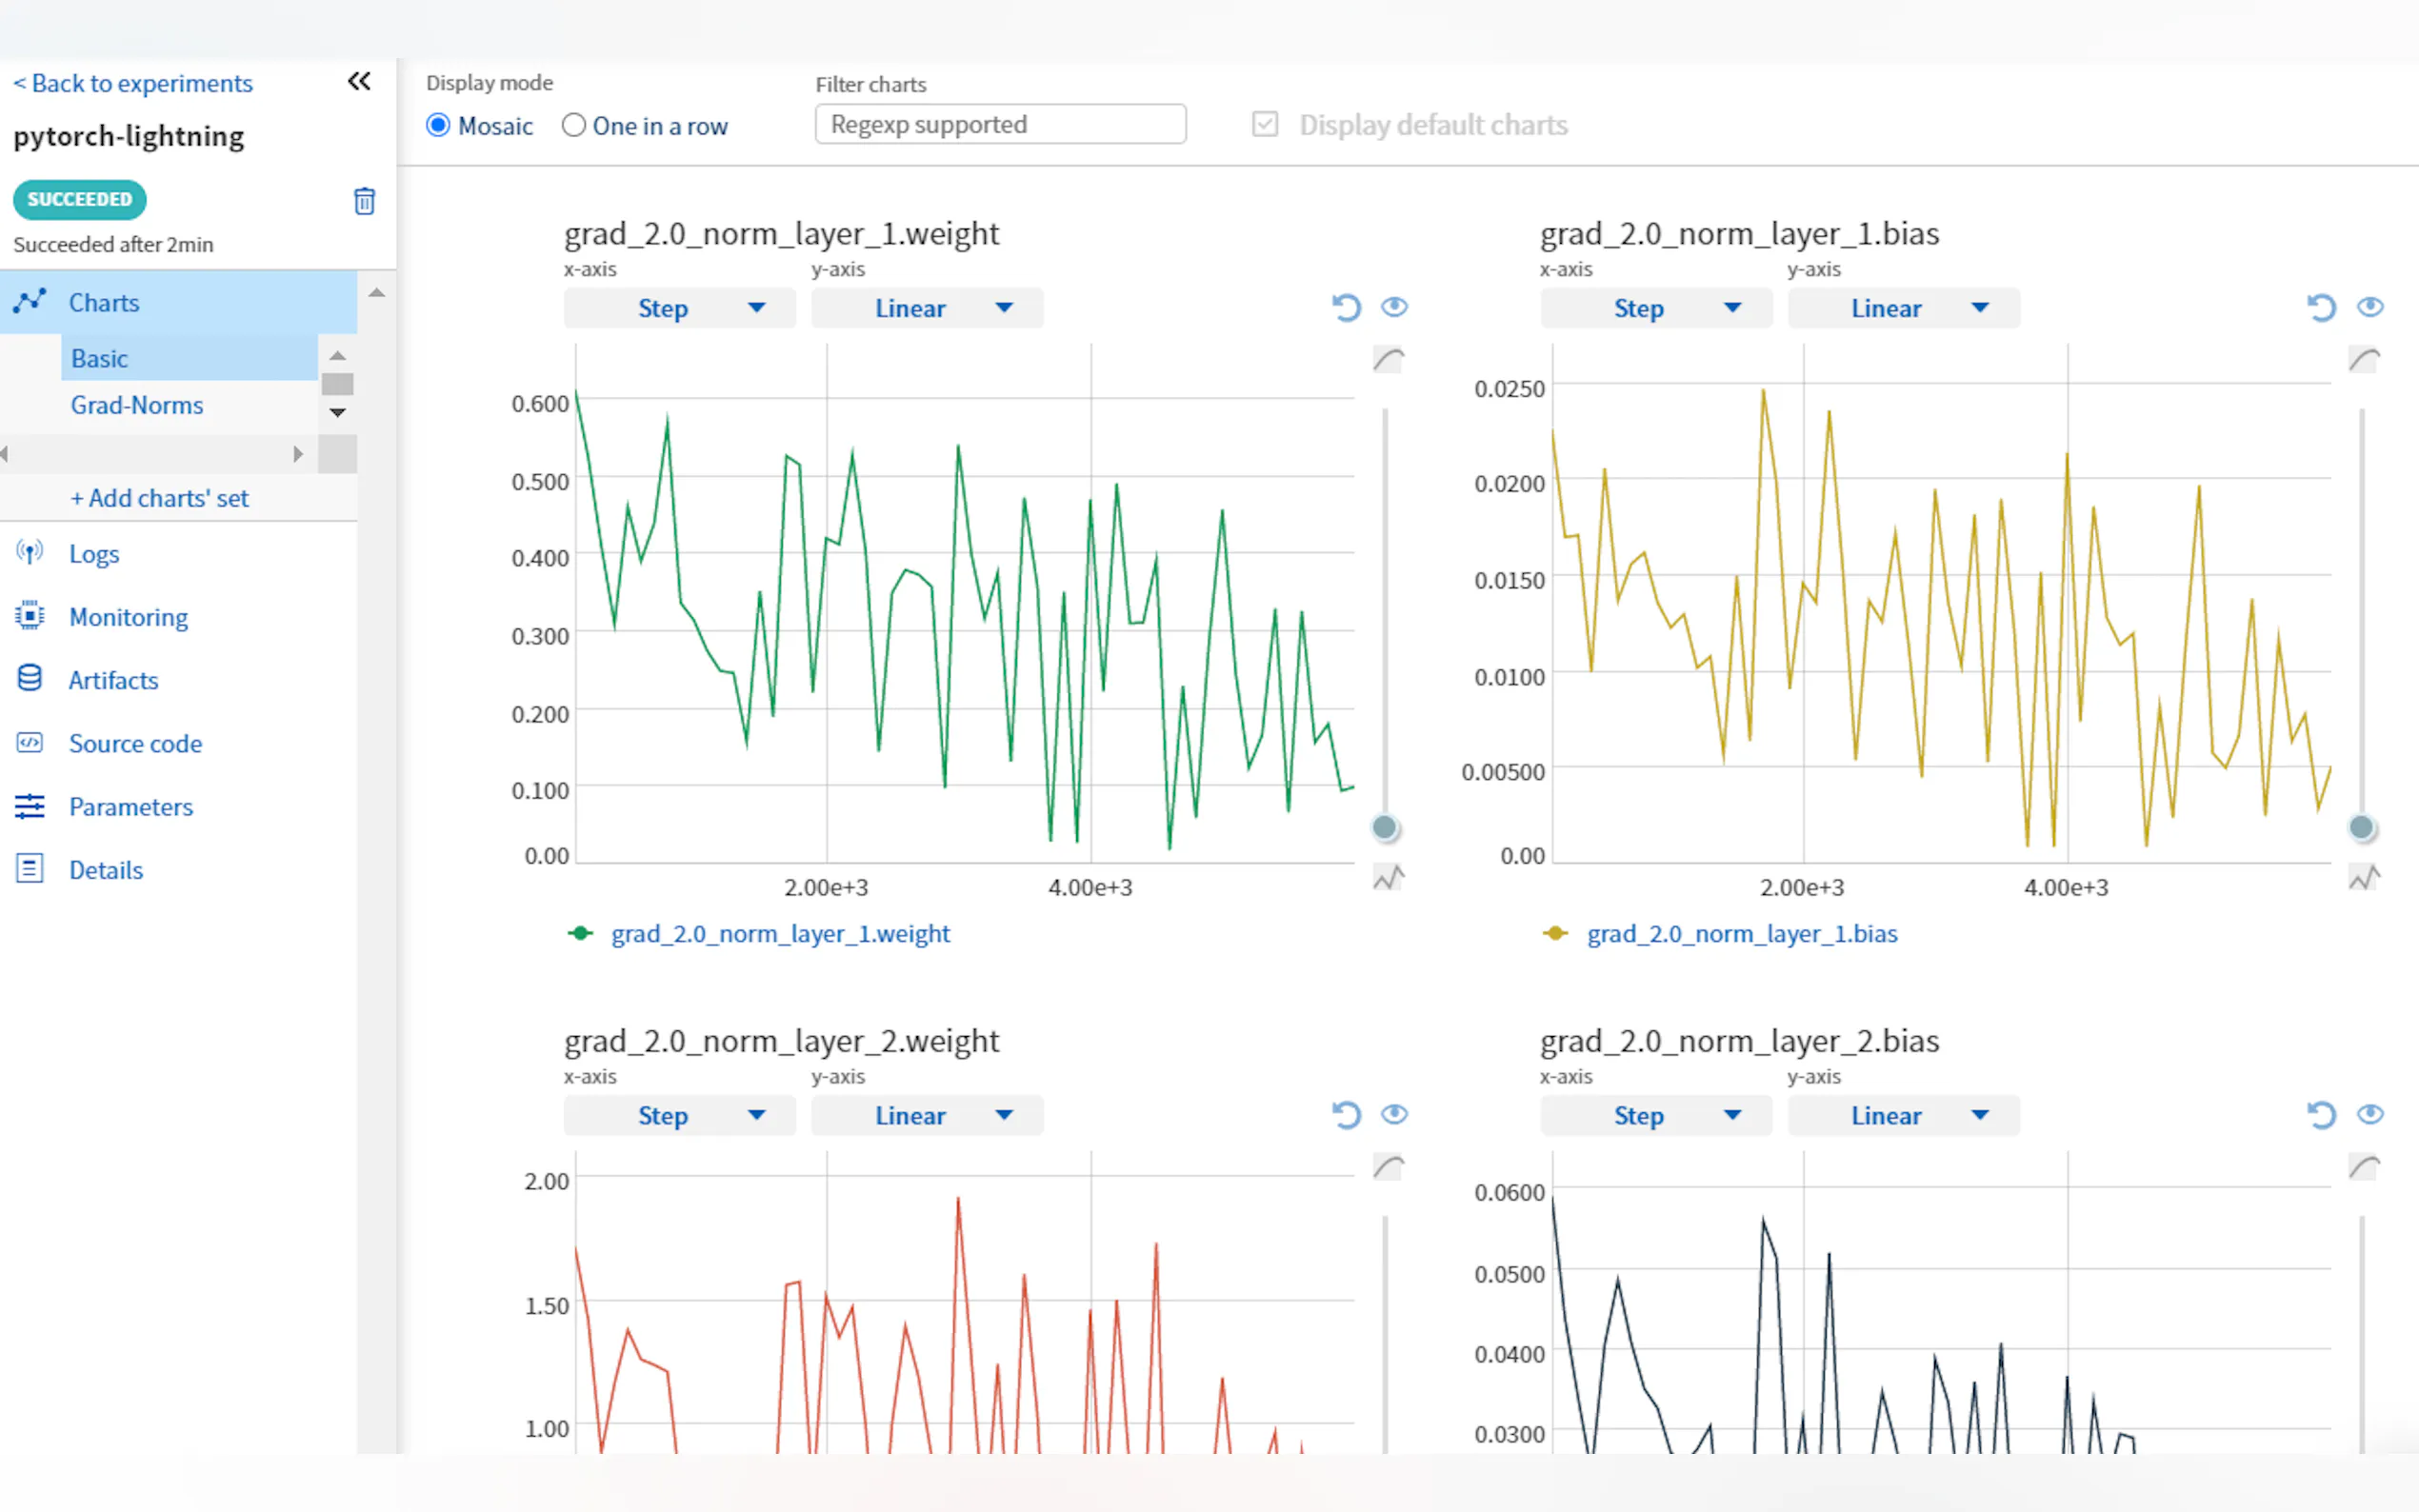Image resolution: width=2419 pixels, height=1512 pixels.
Task: Collapse the sidebar with double-chevron icon
Action: [x=359, y=81]
